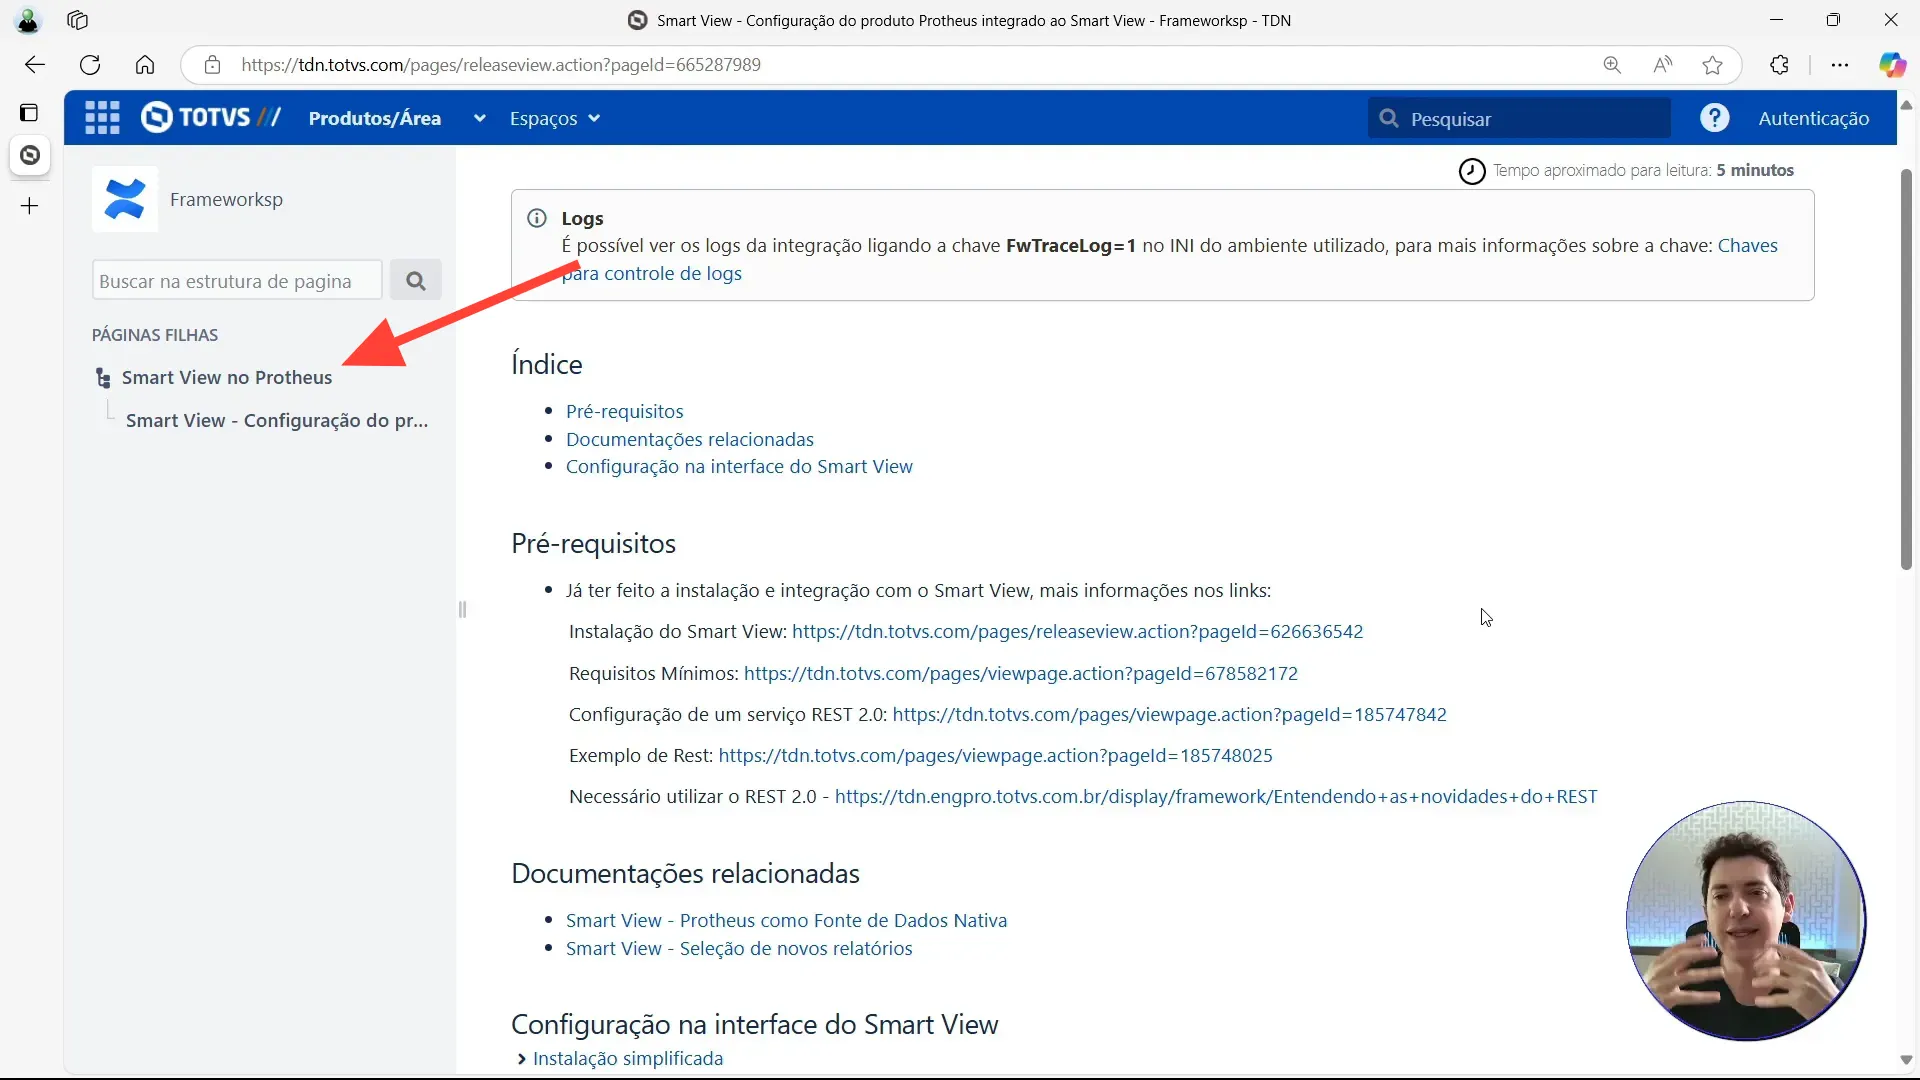The width and height of the screenshot is (1920, 1080).
Task: Click the Frameworksp space logo
Action: (x=124, y=198)
